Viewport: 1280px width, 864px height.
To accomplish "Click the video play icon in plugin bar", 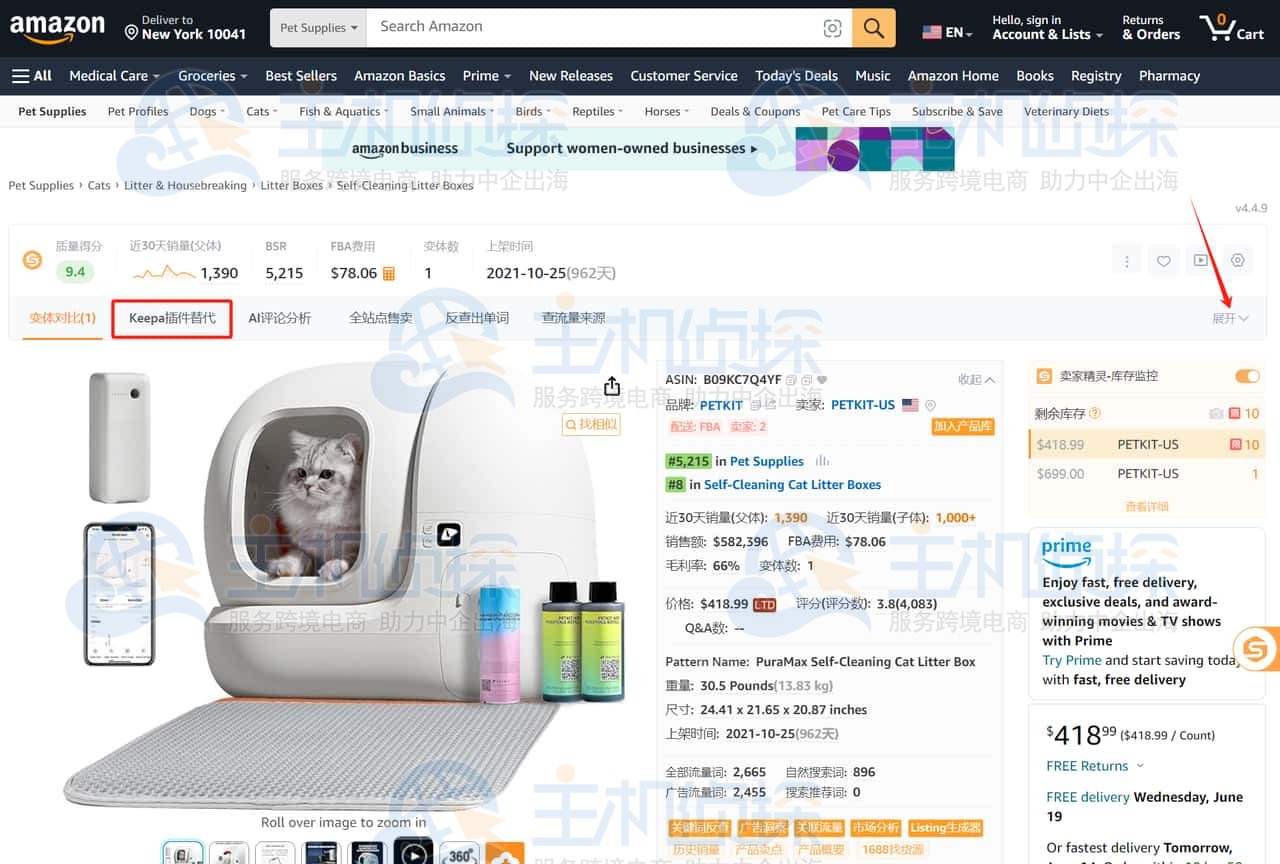I will click(x=1200, y=261).
